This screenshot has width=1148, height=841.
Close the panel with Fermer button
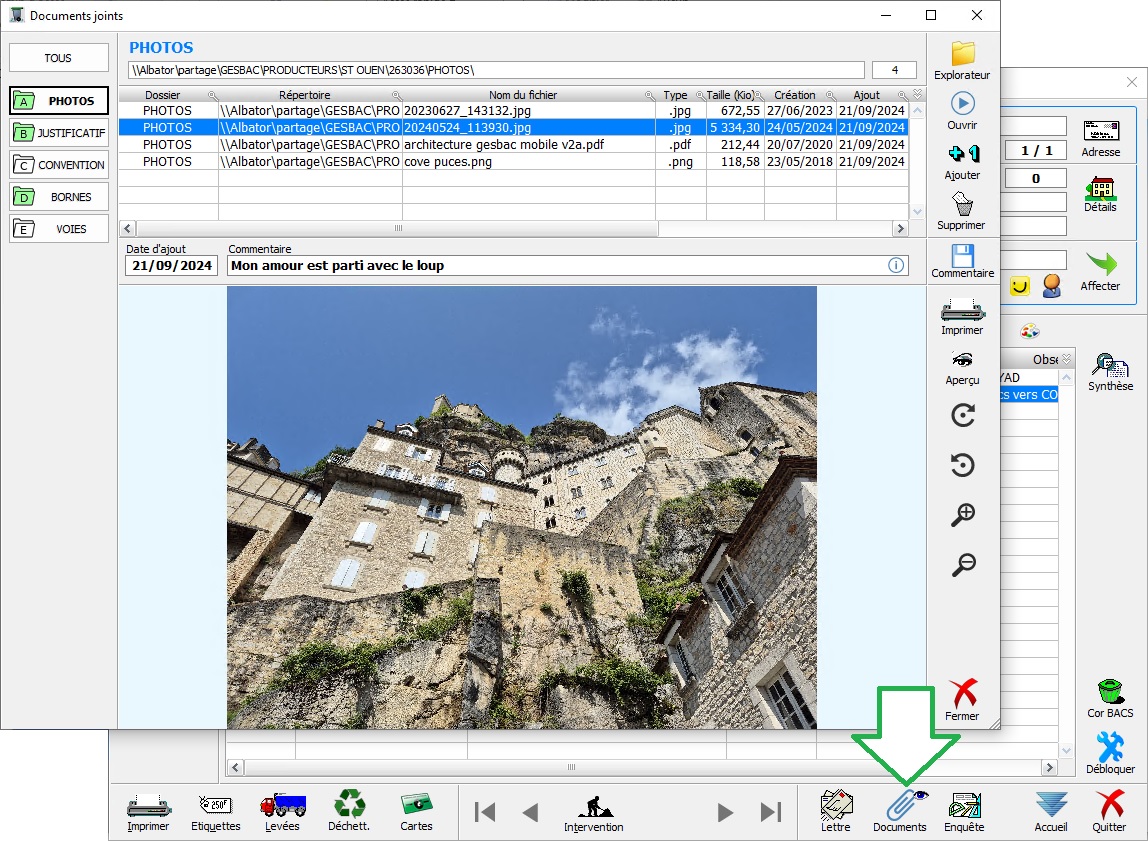(x=962, y=699)
